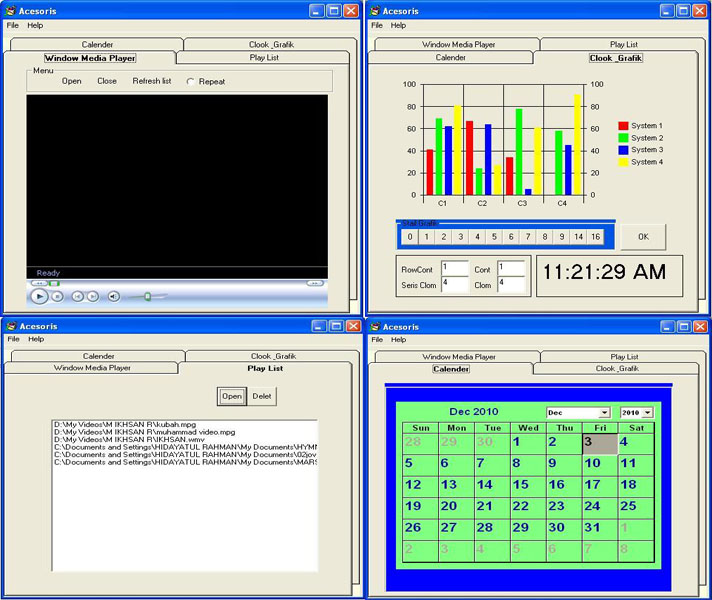Click chart style button 9
Screen dimensions: 712x600
[562, 237]
